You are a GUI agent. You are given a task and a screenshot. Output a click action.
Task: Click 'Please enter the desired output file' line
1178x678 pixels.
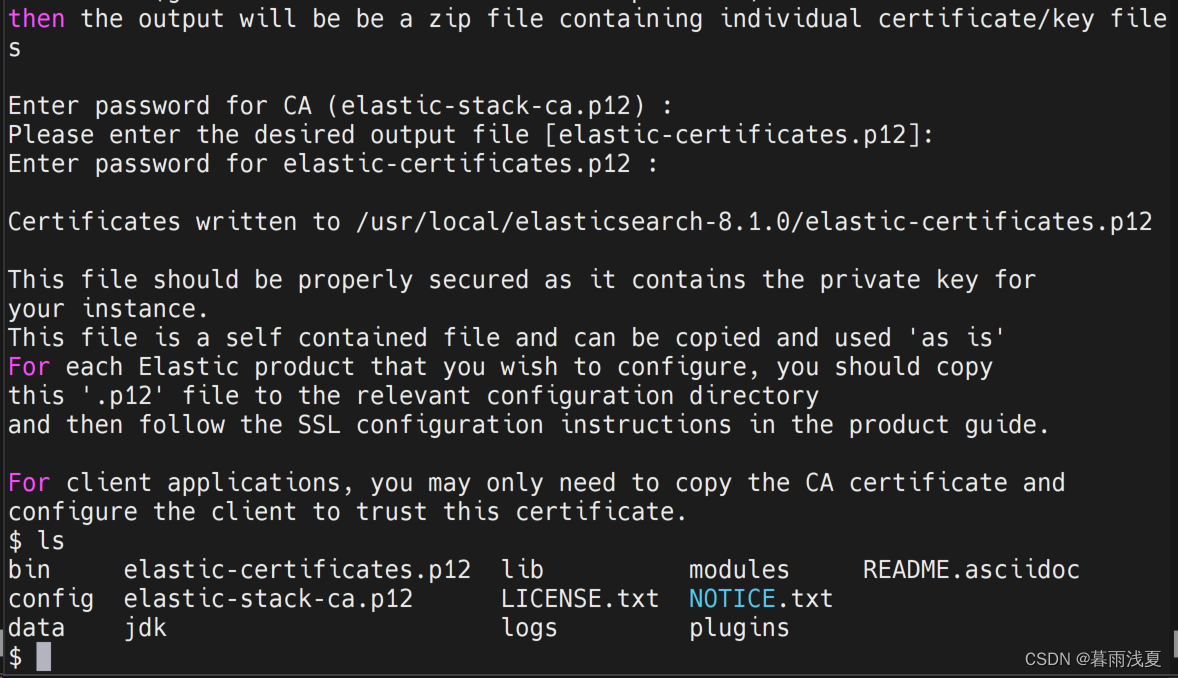pyautogui.click(x=471, y=135)
